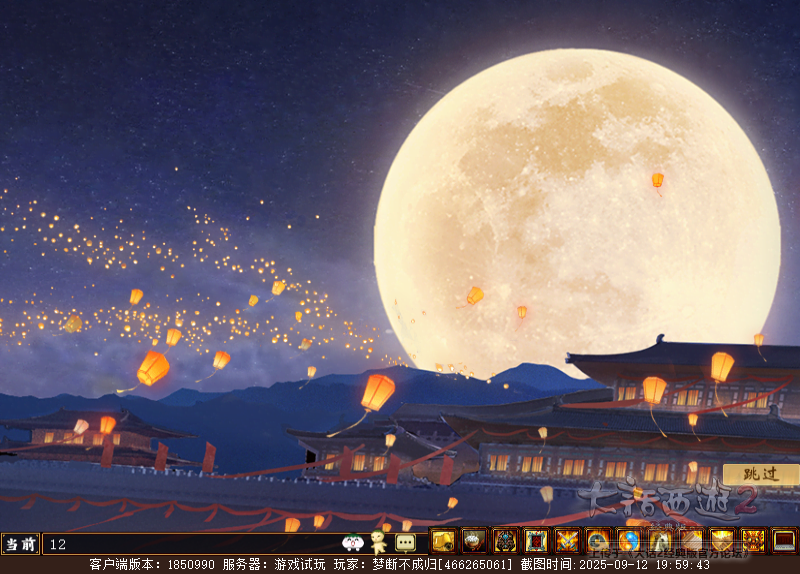Open the armored character icon
Screen dimensions: 800x574
[505, 541]
